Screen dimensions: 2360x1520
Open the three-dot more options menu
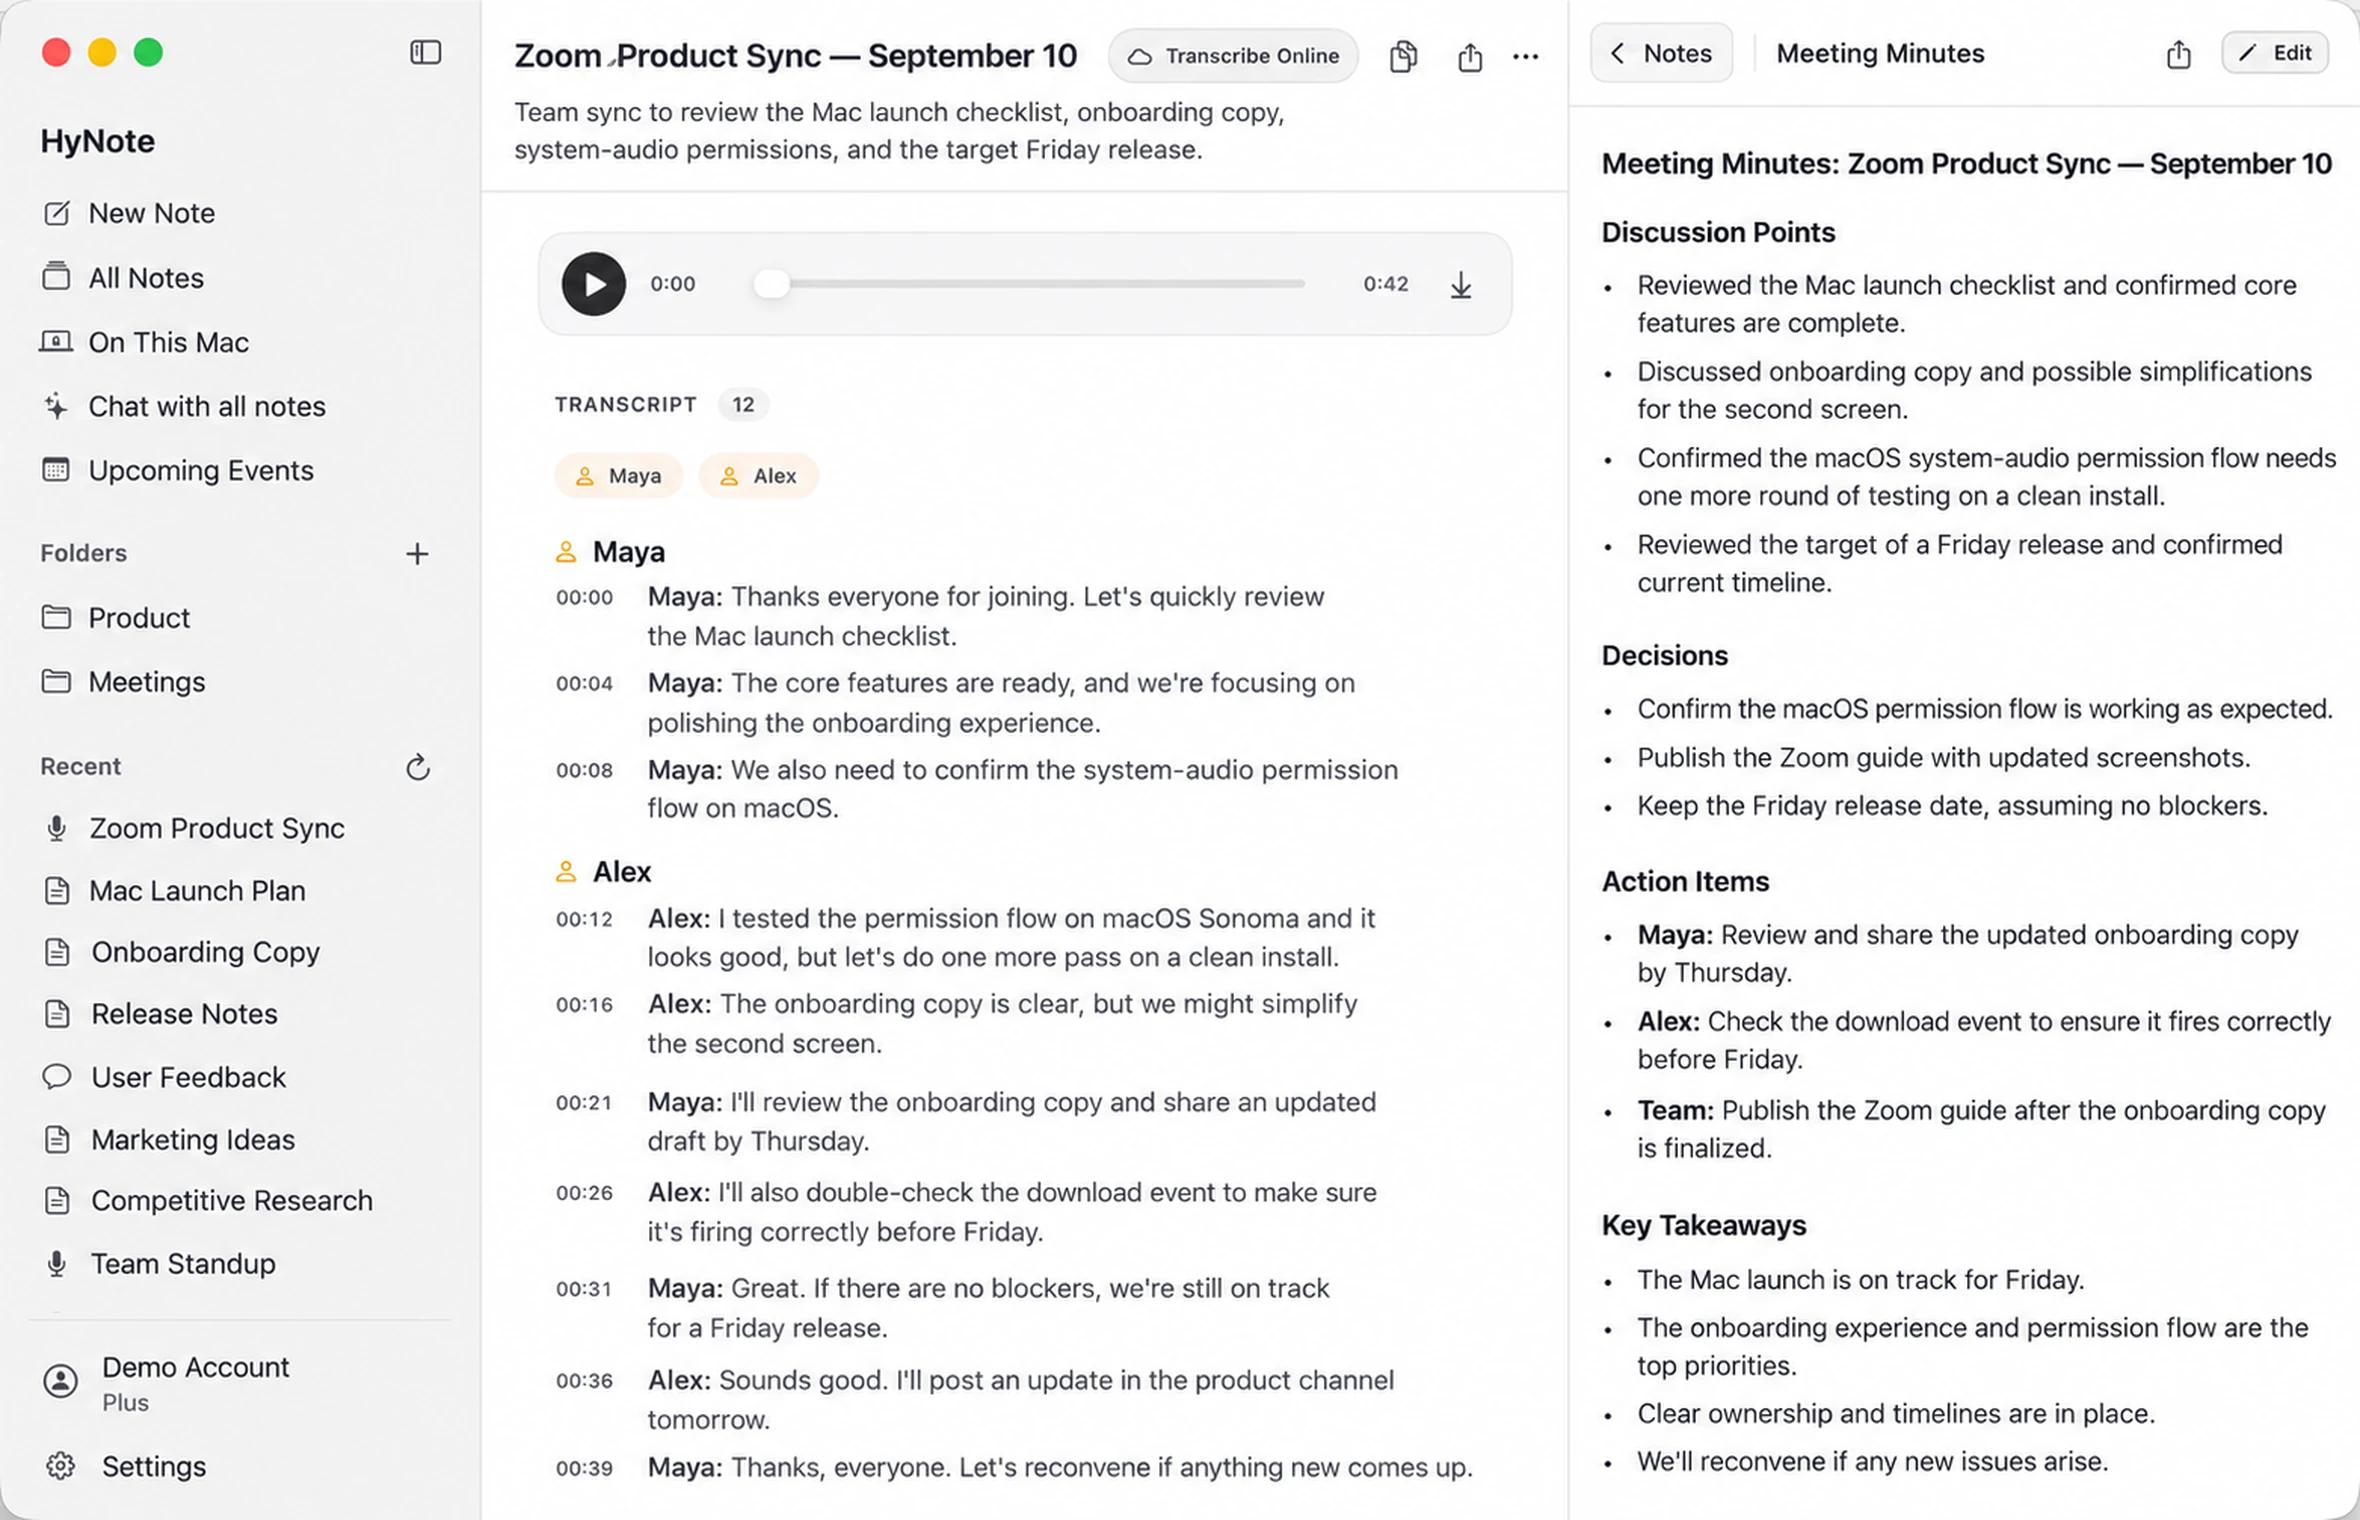1526,57
